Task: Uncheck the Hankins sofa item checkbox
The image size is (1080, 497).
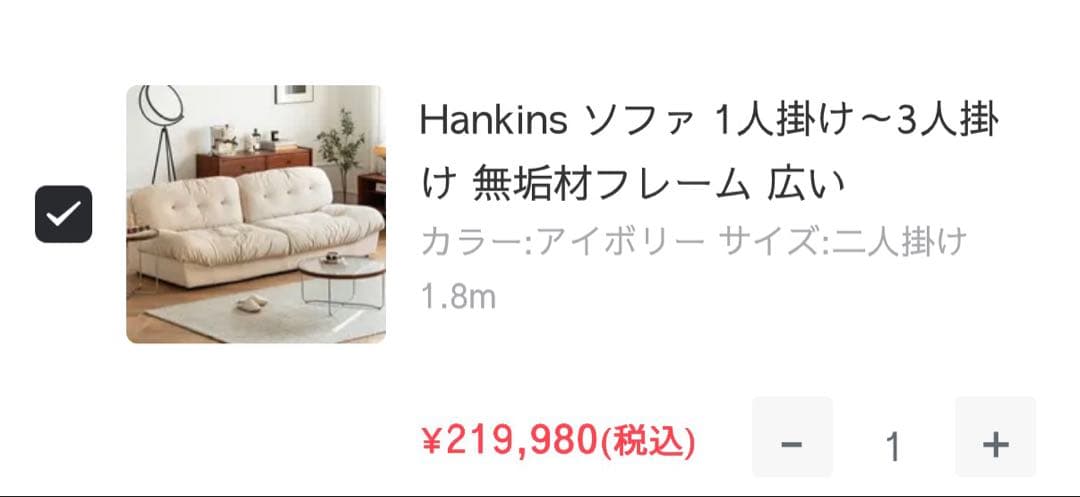Action: pyautogui.click(x=63, y=214)
